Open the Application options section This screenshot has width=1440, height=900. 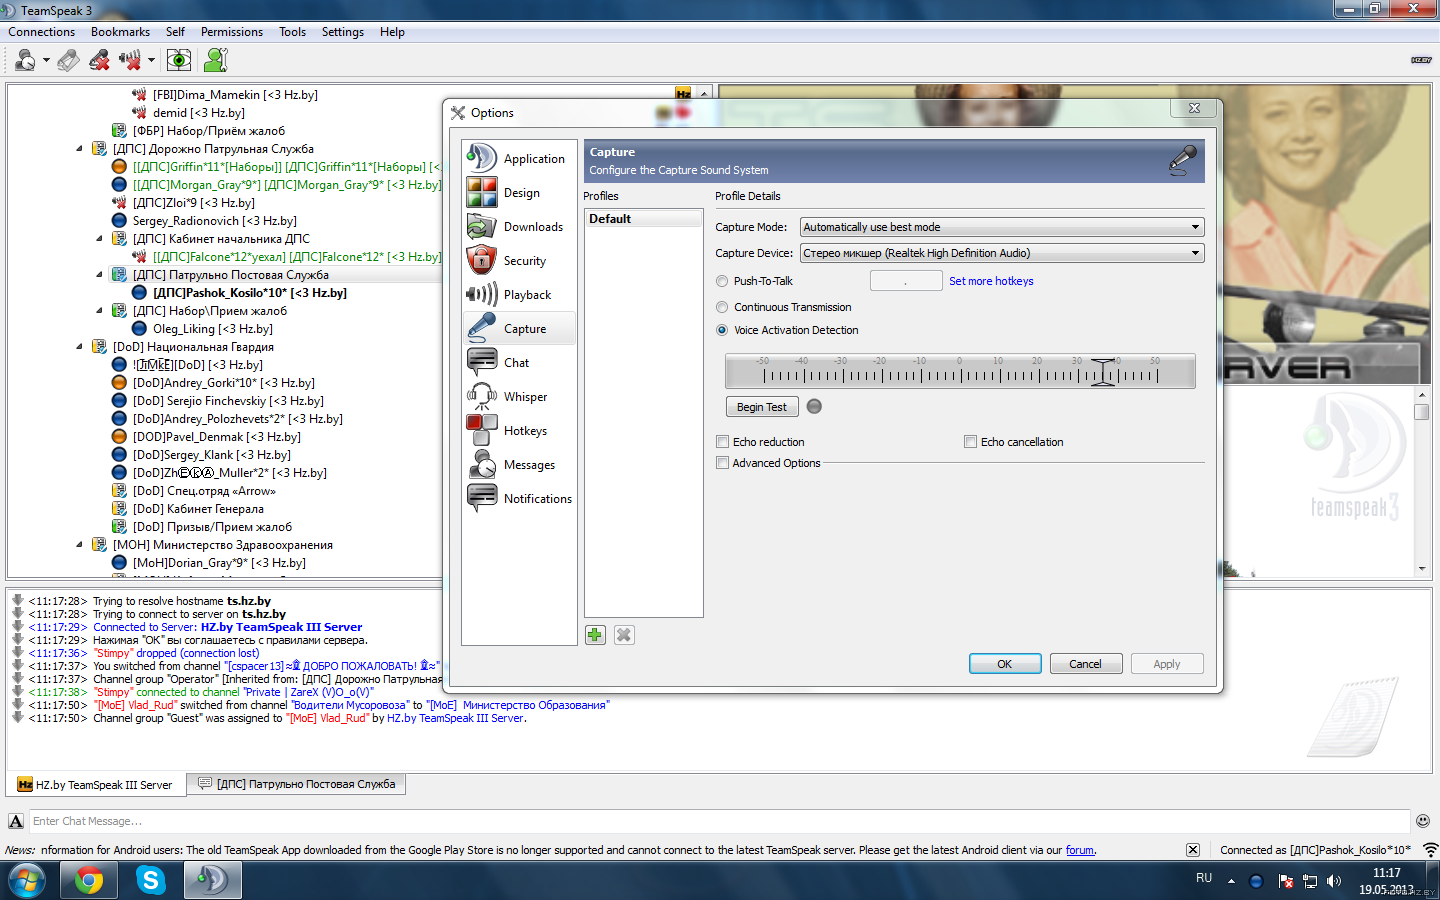[x=520, y=158]
